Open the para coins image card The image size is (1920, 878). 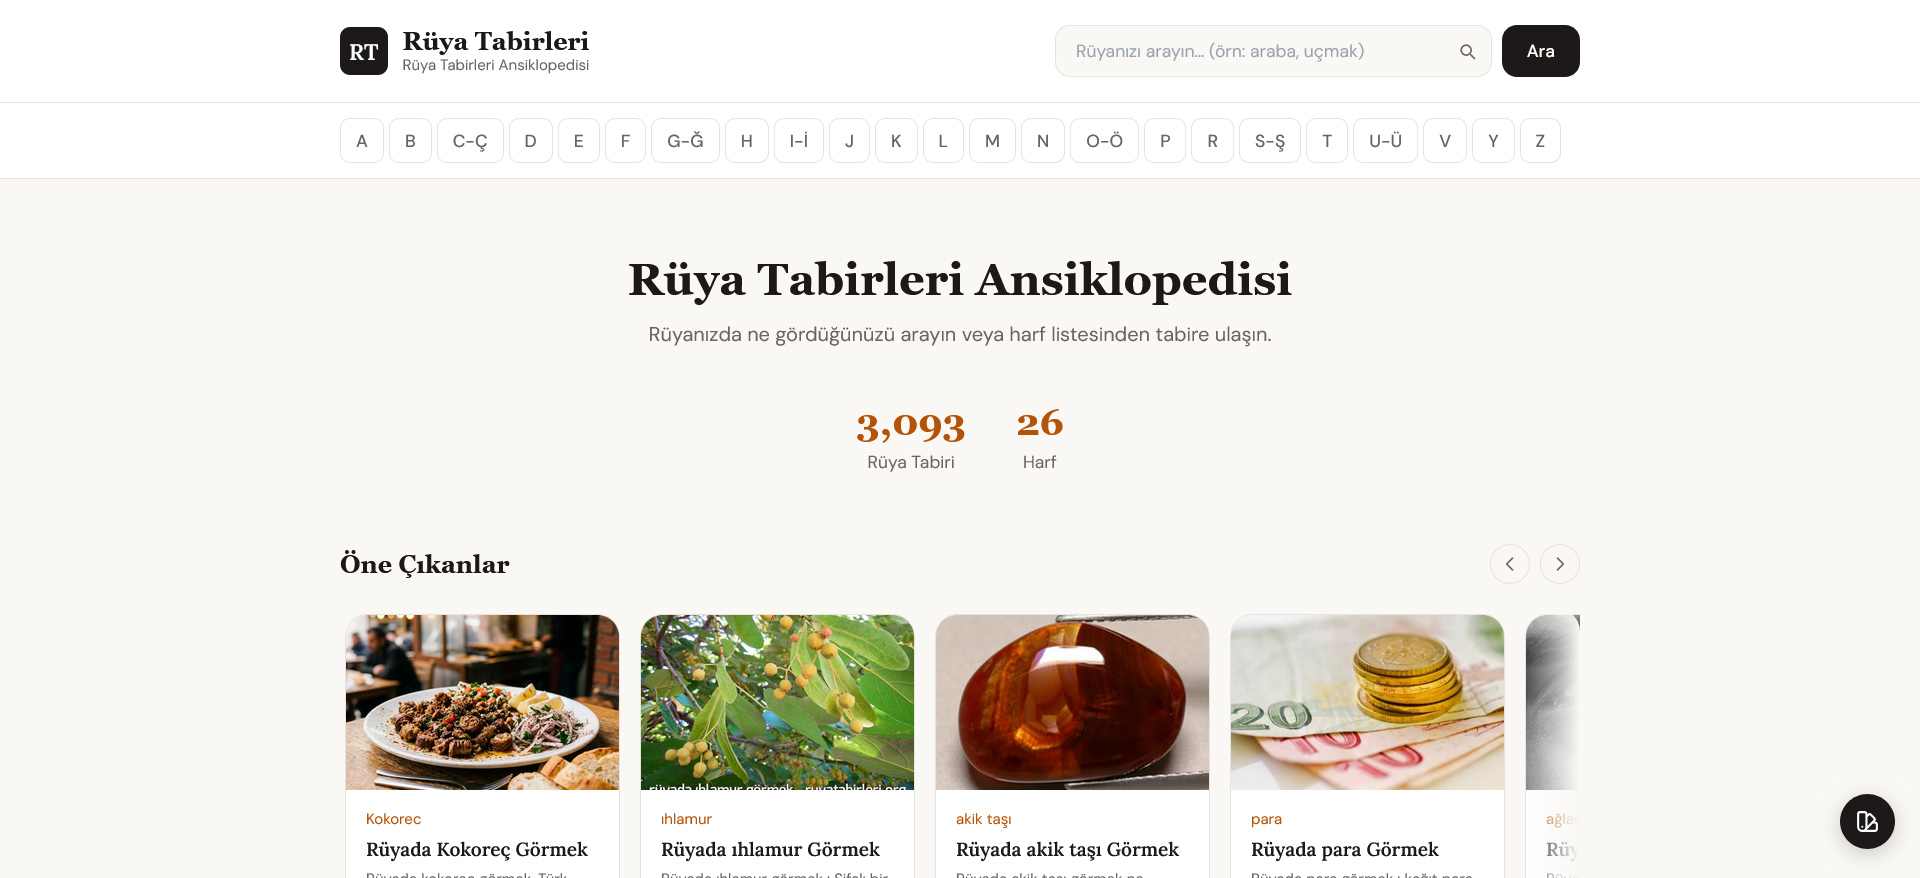(x=1367, y=702)
